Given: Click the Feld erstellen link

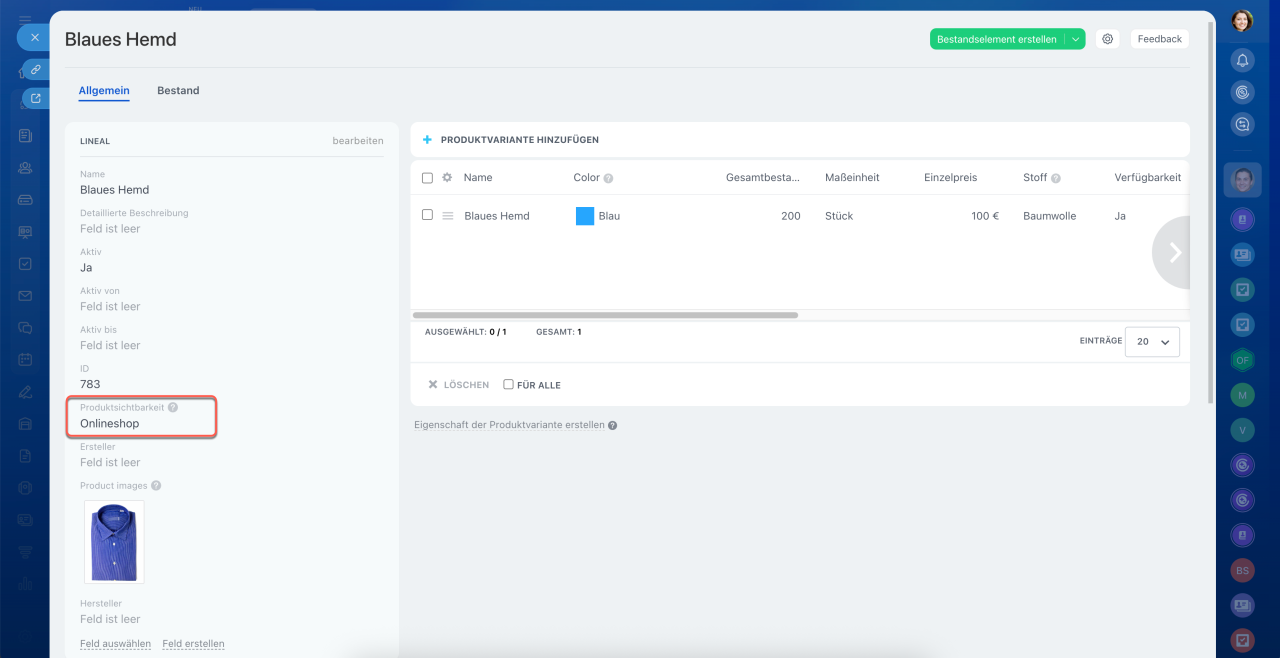Looking at the screenshot, I should (x=193, y=644).
